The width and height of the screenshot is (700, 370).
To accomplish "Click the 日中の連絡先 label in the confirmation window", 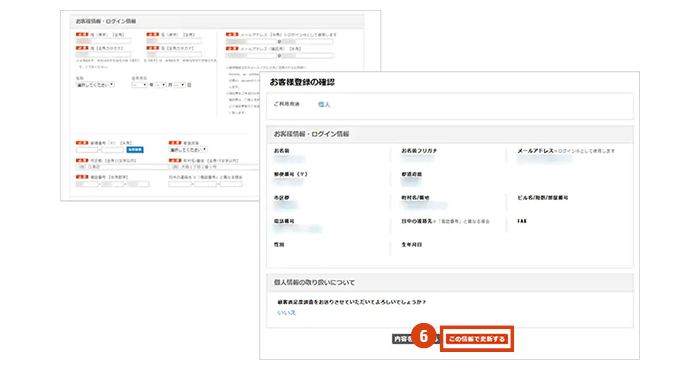I will (x=417, y=221).
